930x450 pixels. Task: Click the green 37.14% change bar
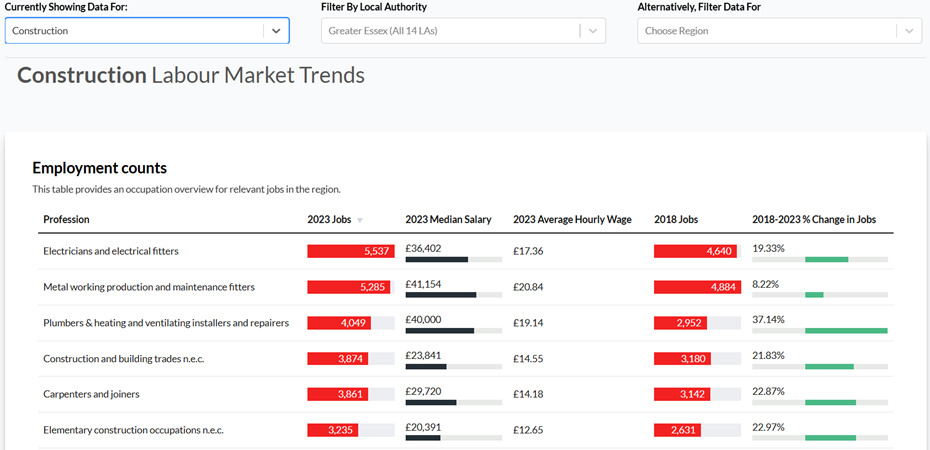(846, 331)
